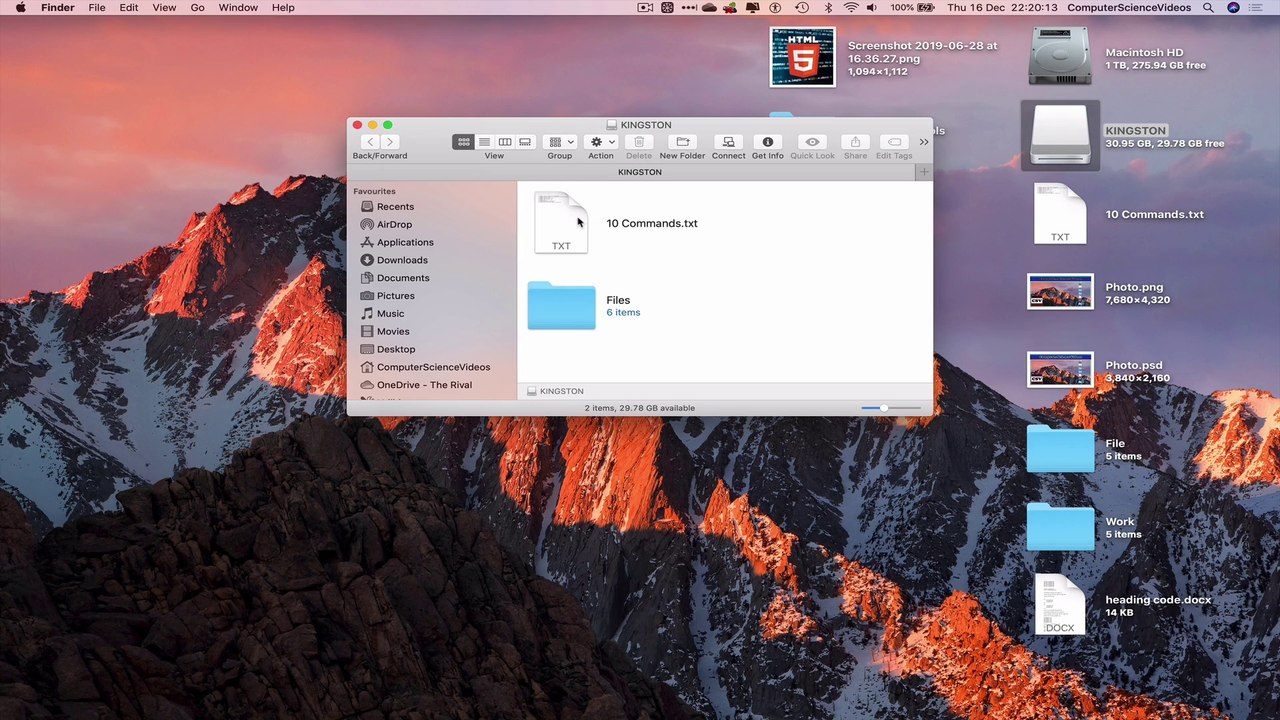Open Recents in sidebar
1280x720 pixels.
pyautogui.click(x=395, y=207)
